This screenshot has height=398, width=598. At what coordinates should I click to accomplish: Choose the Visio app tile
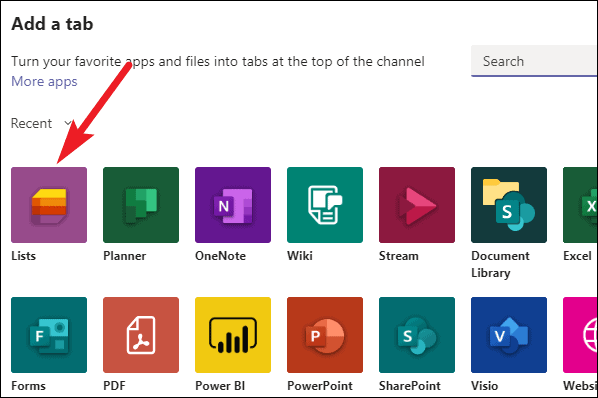coord(509,335)
